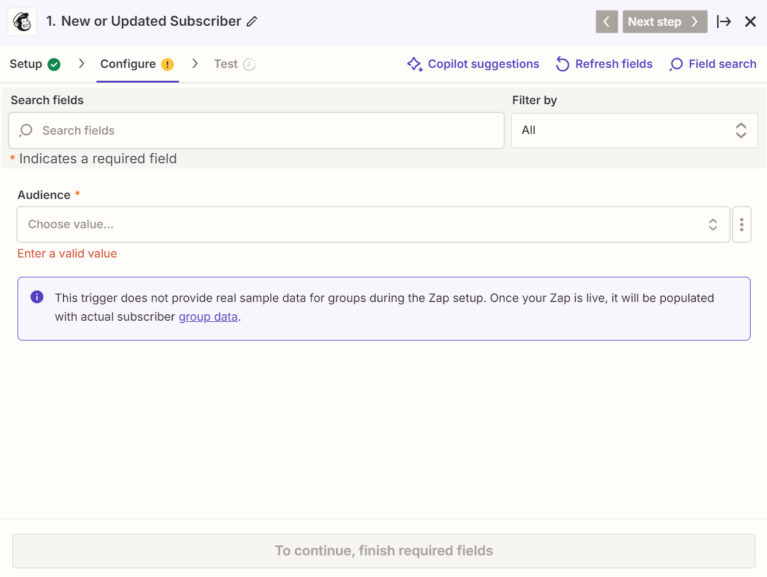
Task: Click the 'Enter a valid value' error text
Action: 67,253
